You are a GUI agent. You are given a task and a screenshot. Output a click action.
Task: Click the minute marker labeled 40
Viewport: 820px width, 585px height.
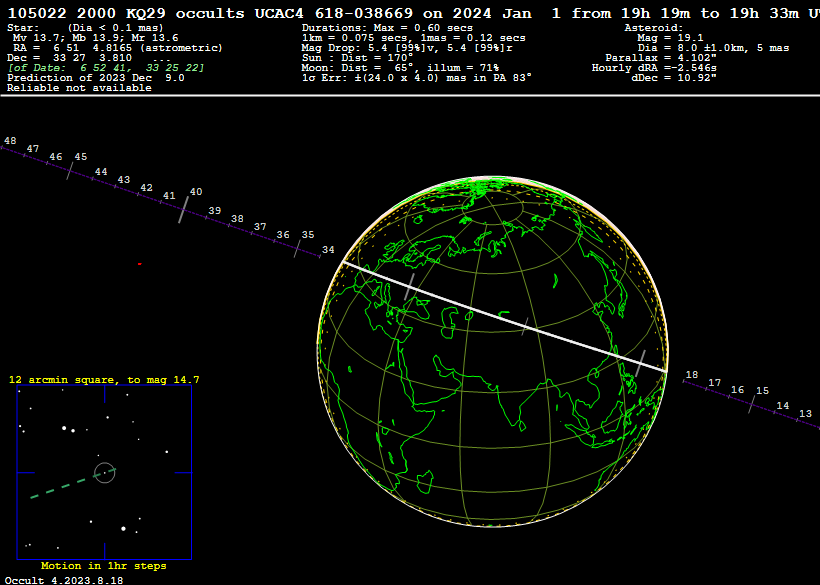click(x=196, y=192)
